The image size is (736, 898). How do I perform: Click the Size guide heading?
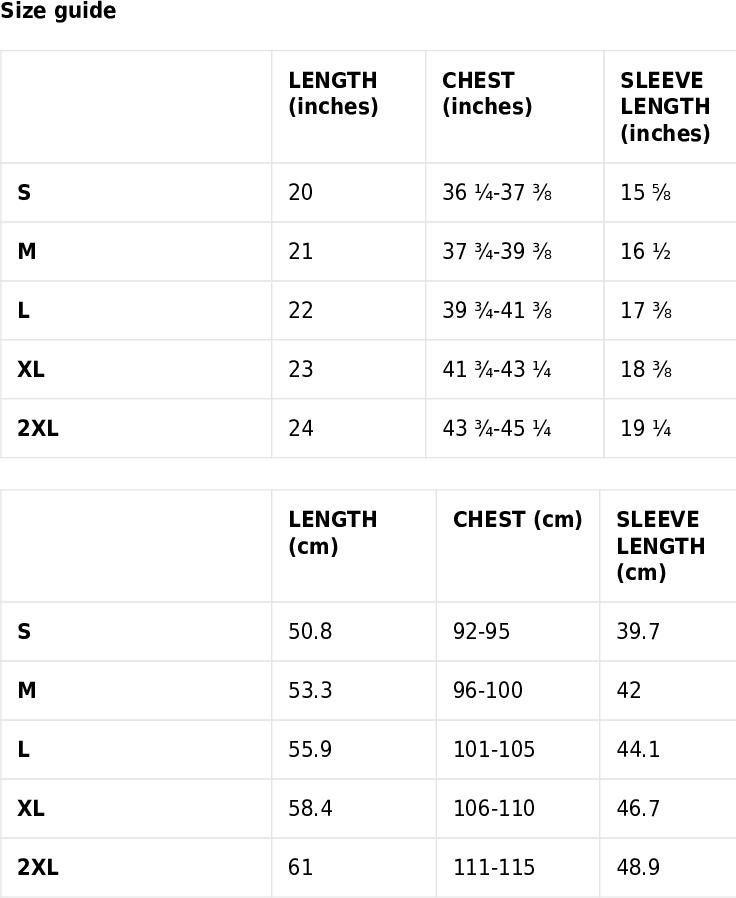tap(58, 11)
